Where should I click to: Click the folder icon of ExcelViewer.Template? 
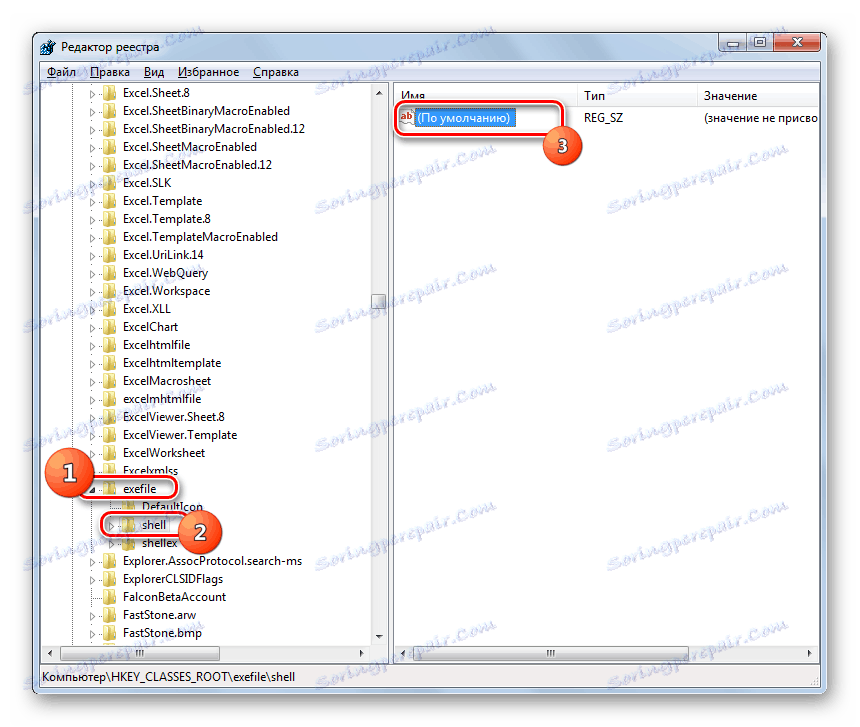[110, 435]
